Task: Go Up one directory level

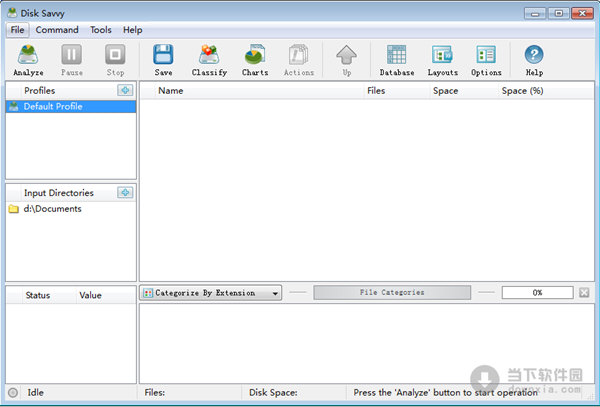Action: [x=346, y=60]
